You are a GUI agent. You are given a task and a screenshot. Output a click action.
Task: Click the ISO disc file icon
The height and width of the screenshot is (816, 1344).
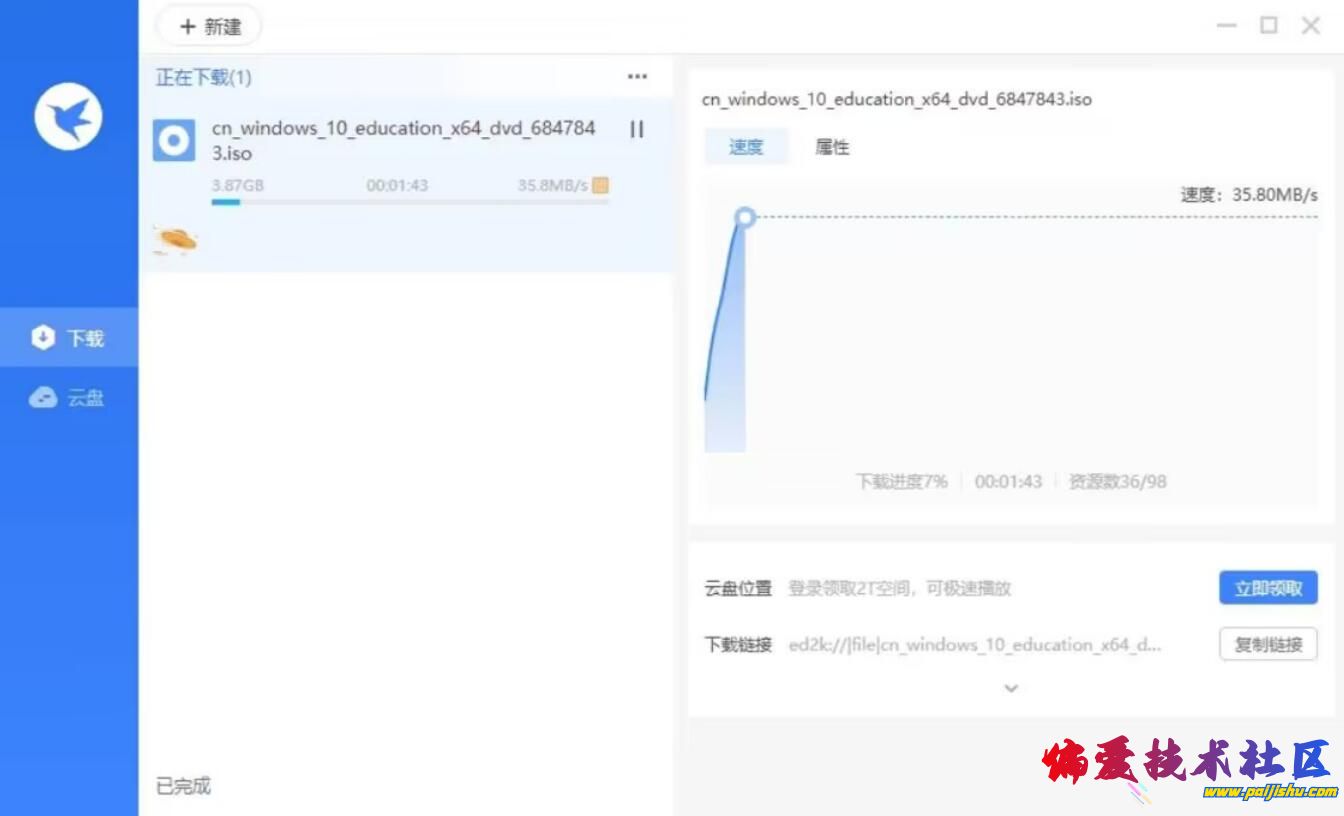point(174,141)
